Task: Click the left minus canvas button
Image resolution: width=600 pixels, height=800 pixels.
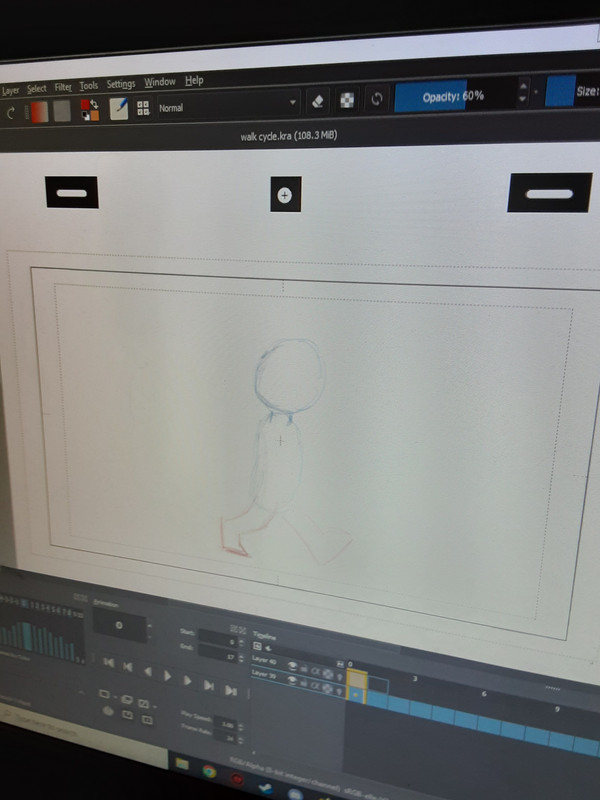Action: [72, 192]
